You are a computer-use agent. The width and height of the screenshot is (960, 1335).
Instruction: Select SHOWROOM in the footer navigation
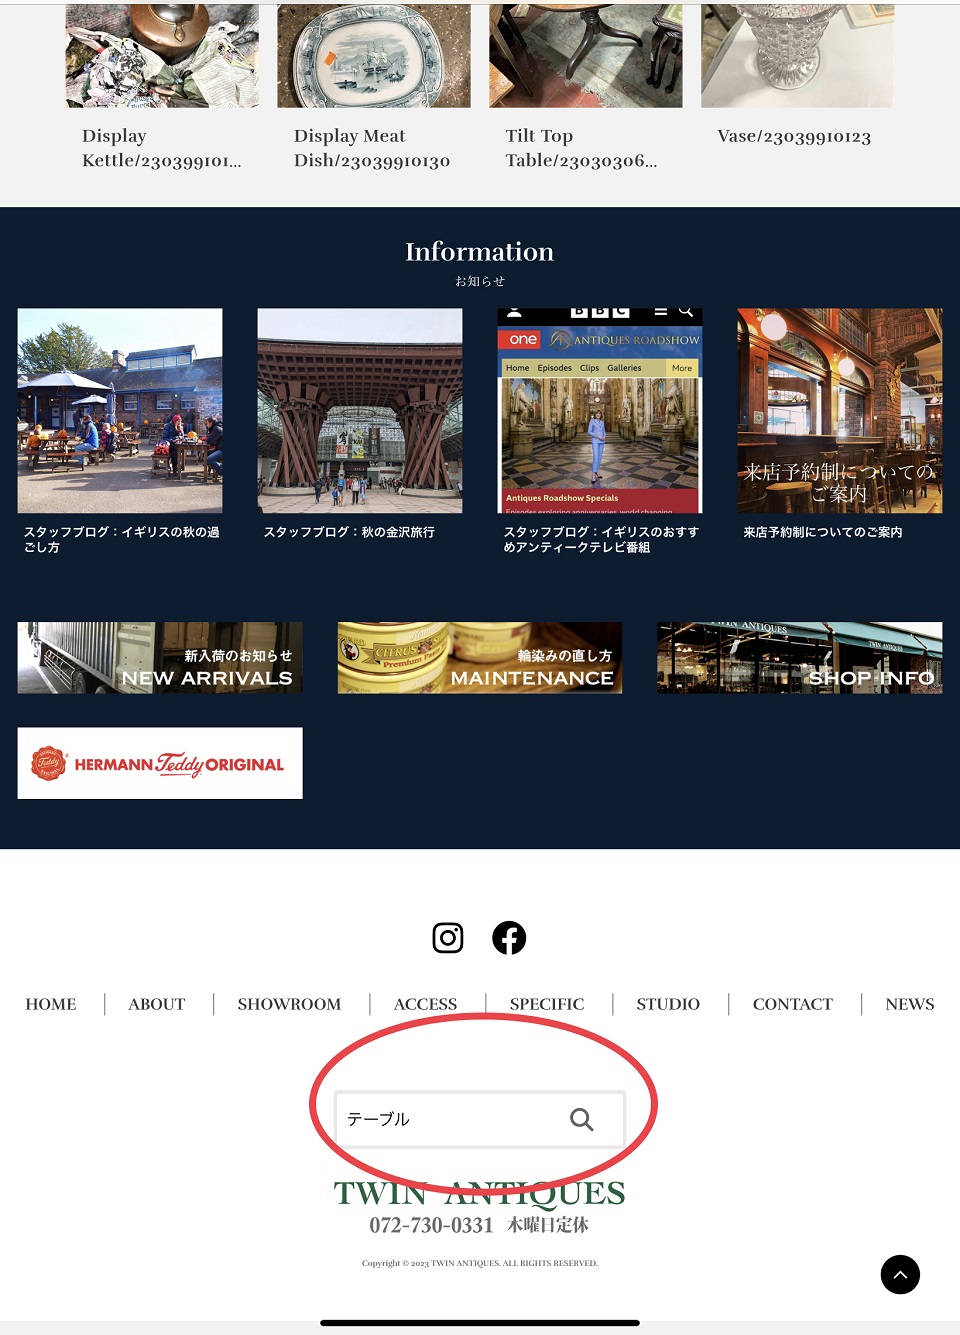[289, 1004]
